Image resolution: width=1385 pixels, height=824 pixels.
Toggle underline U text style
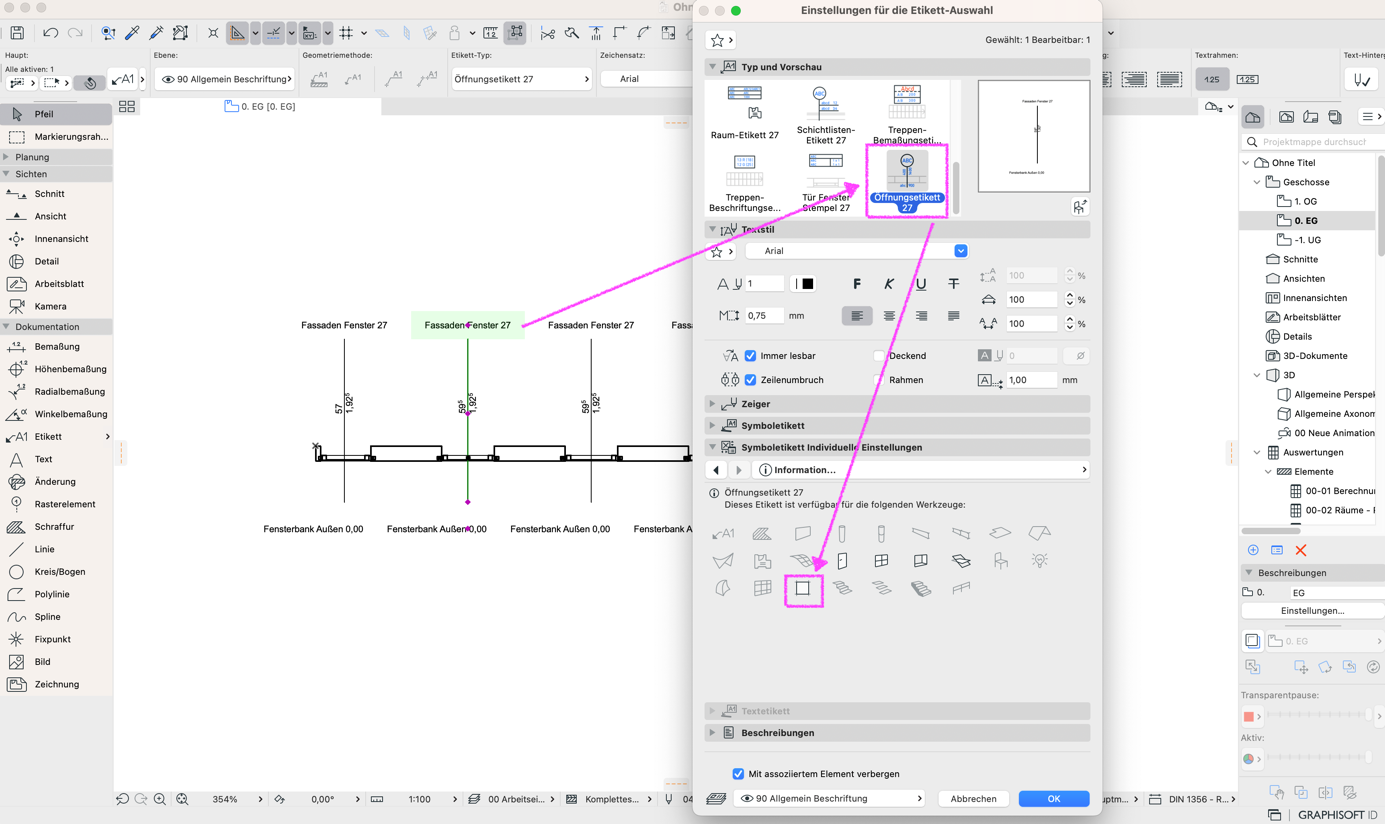(x=921, y=284)
